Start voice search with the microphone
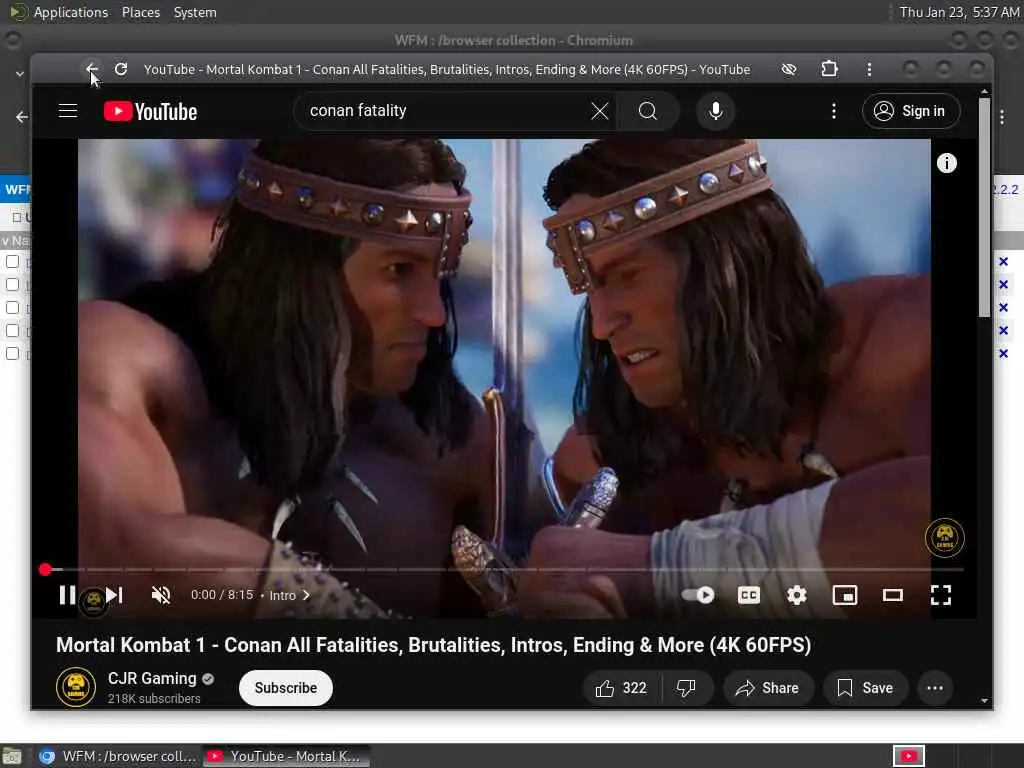The image size is (1024, 768). coord(716,111)
